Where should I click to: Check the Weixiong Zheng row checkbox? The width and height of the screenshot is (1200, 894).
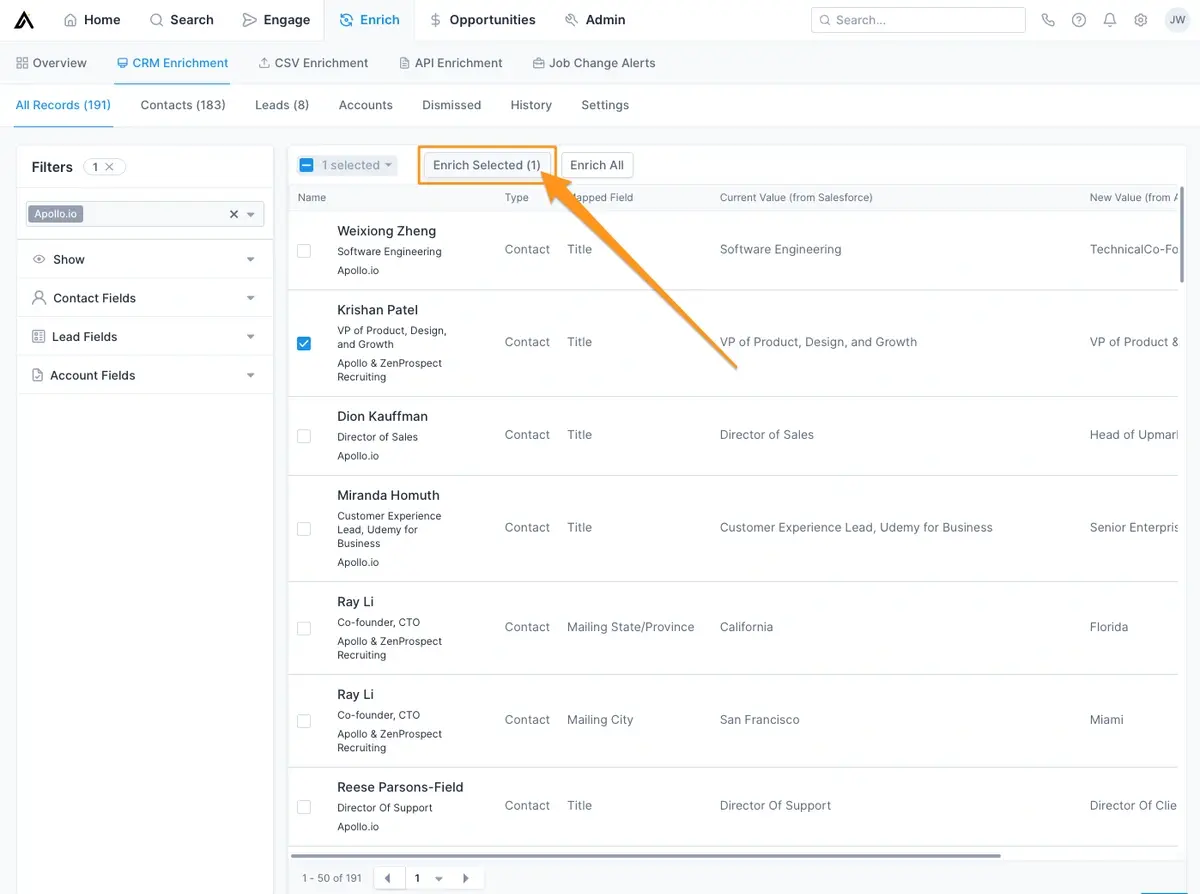(304, 251)
